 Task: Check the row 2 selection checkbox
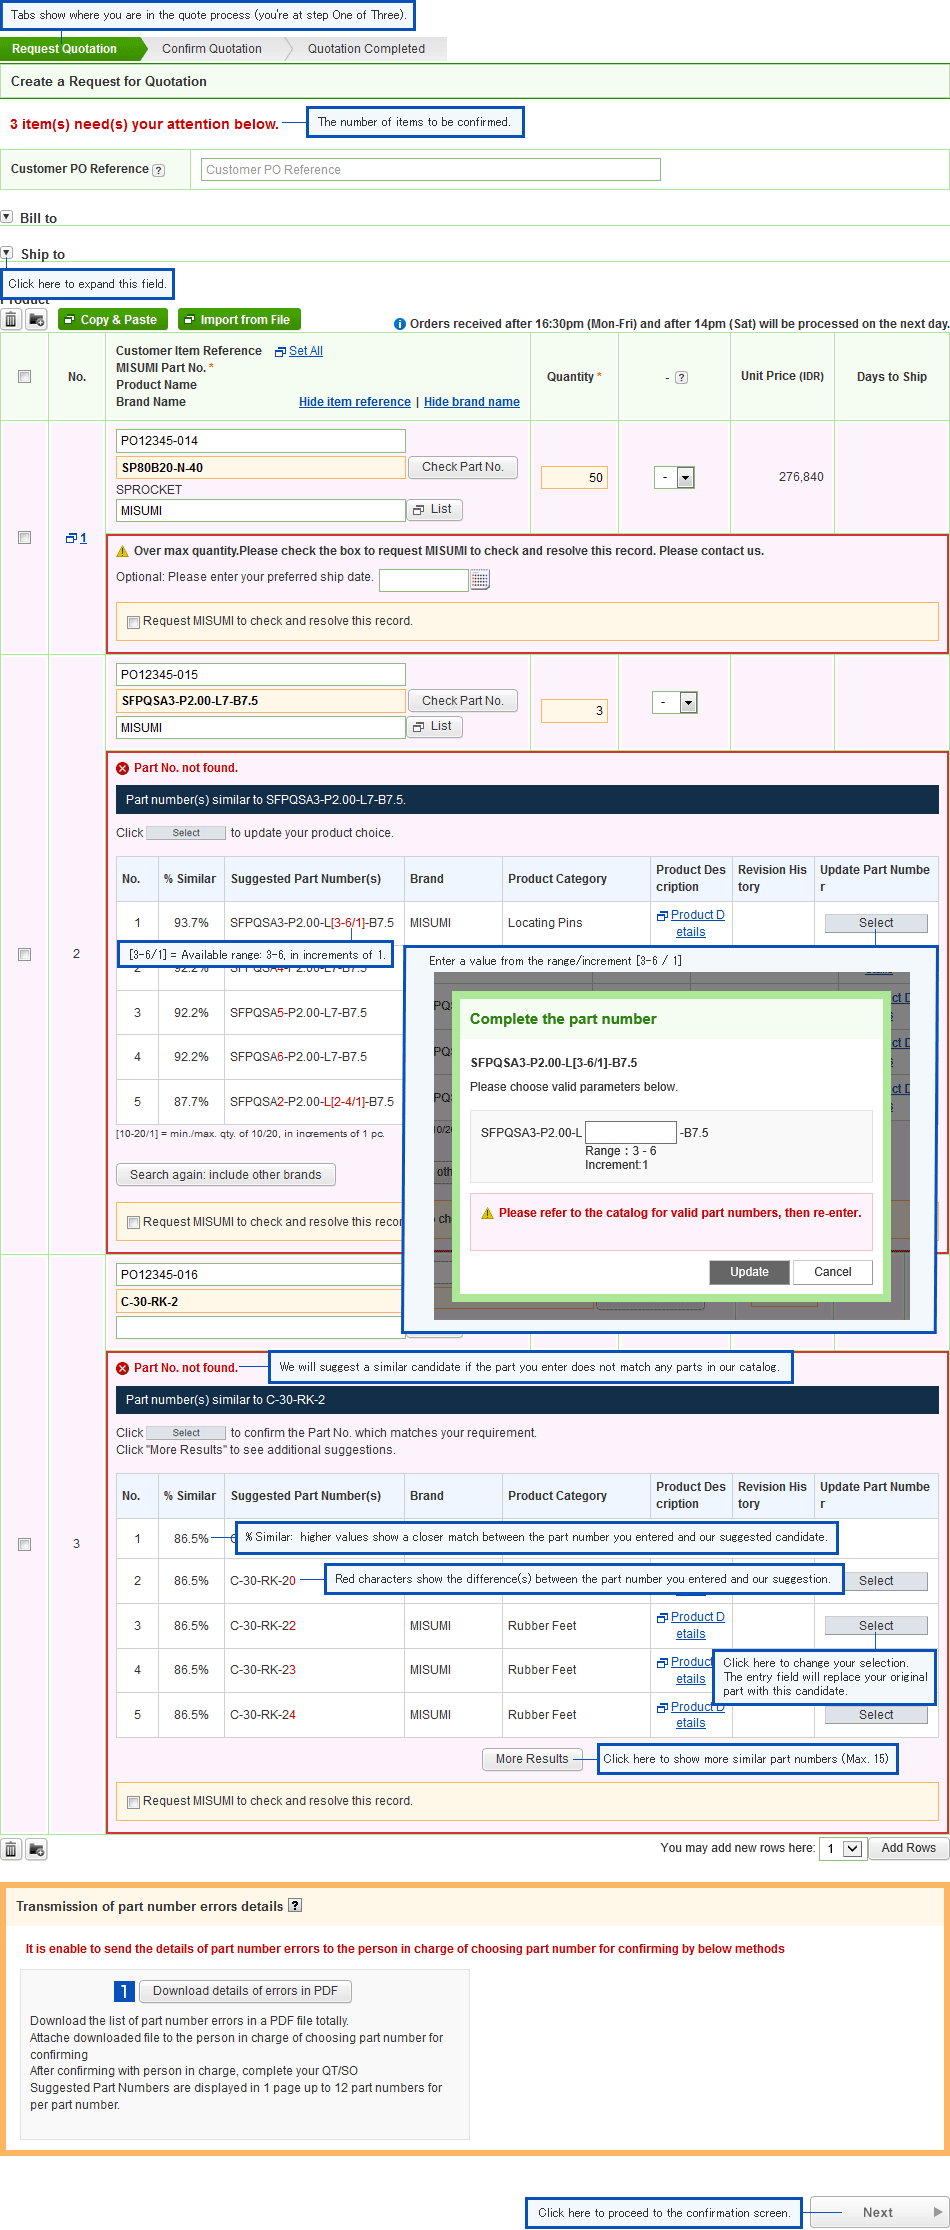pos(24,954)
